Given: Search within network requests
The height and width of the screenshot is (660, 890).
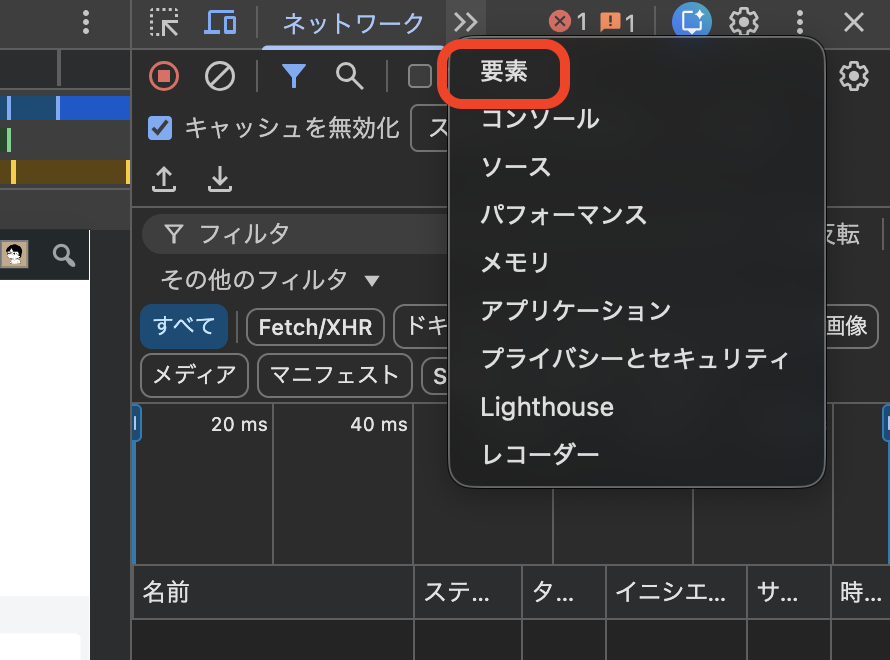Looking at the screenshot, I should [347, 76].
